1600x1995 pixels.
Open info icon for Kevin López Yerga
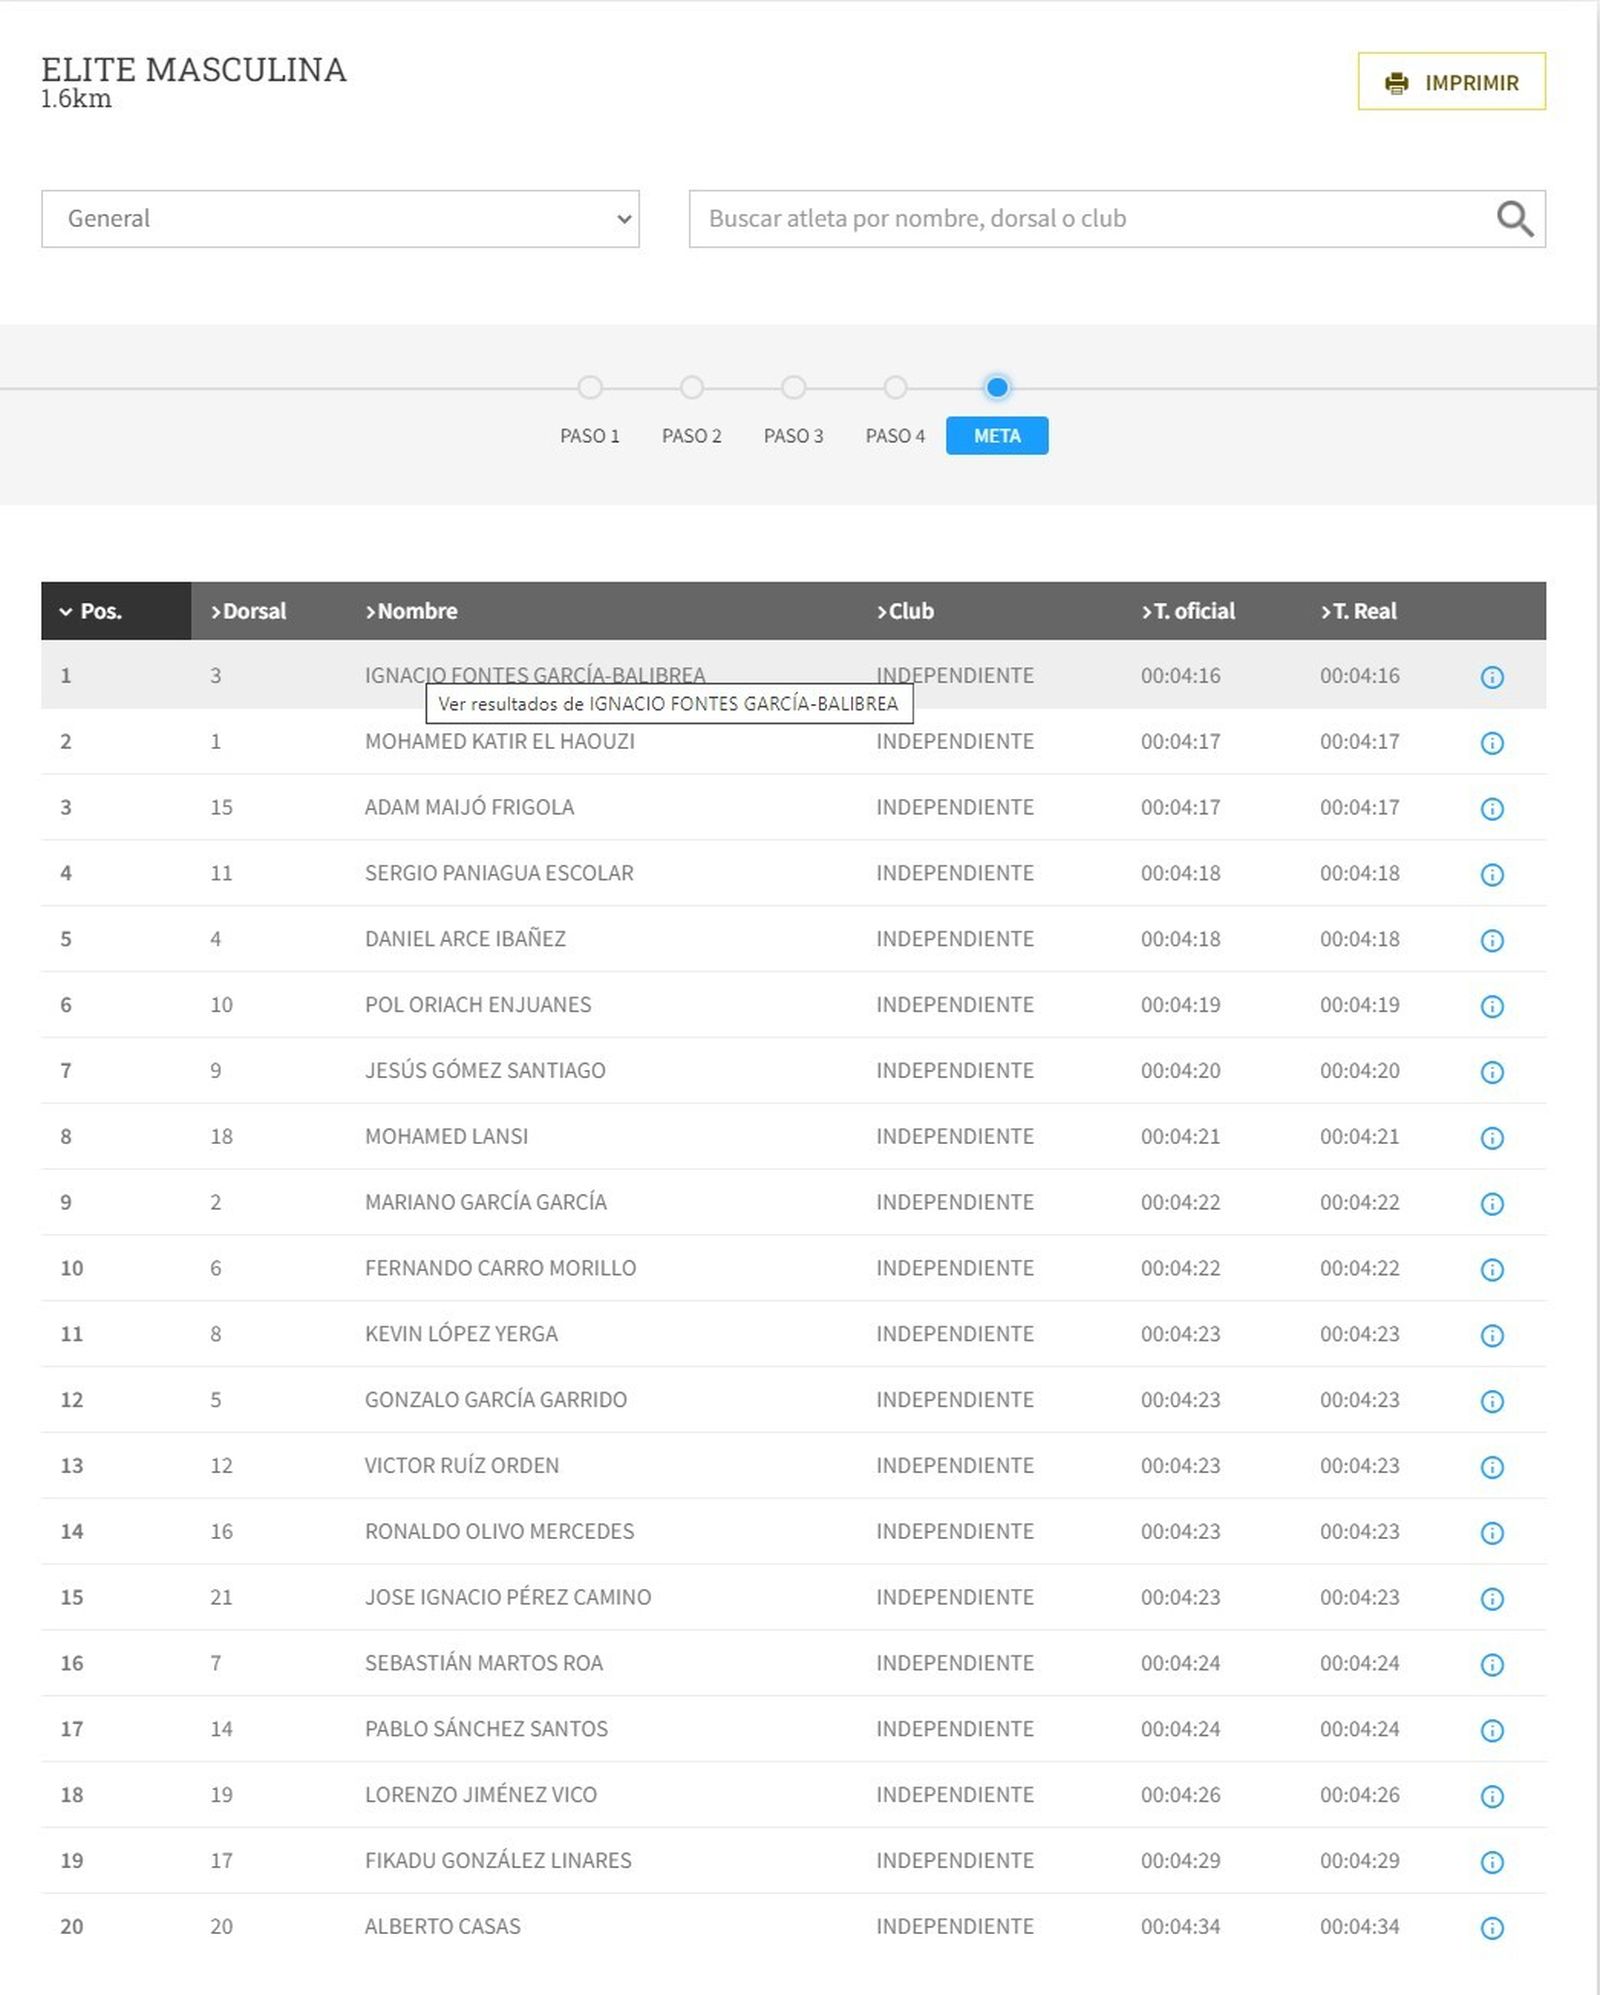[x=1491, y=1335]
